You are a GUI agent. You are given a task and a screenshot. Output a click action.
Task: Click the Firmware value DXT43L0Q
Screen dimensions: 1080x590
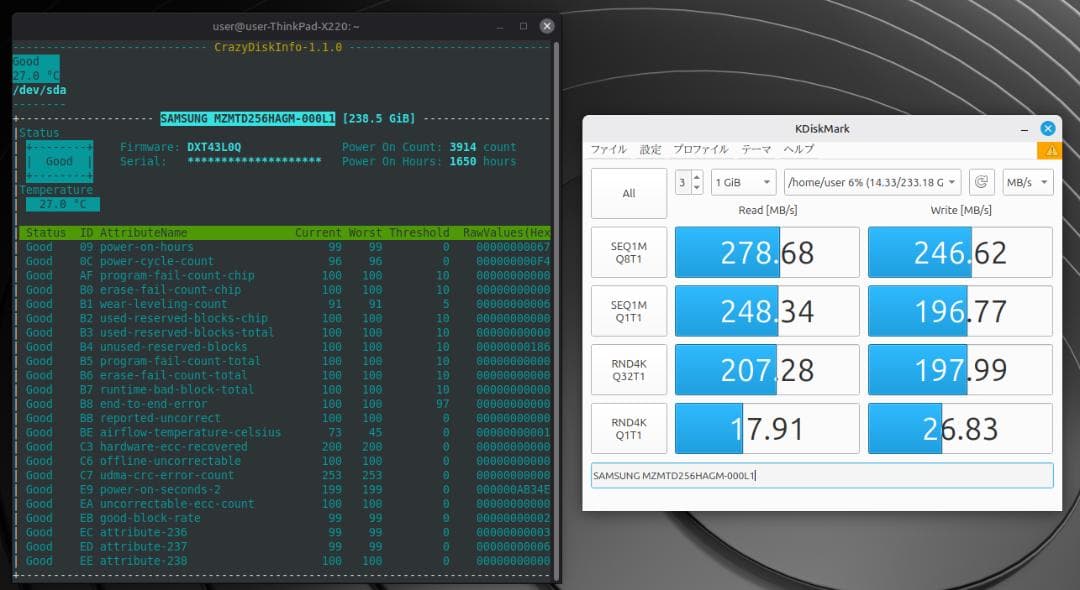(x=214, y=147)
